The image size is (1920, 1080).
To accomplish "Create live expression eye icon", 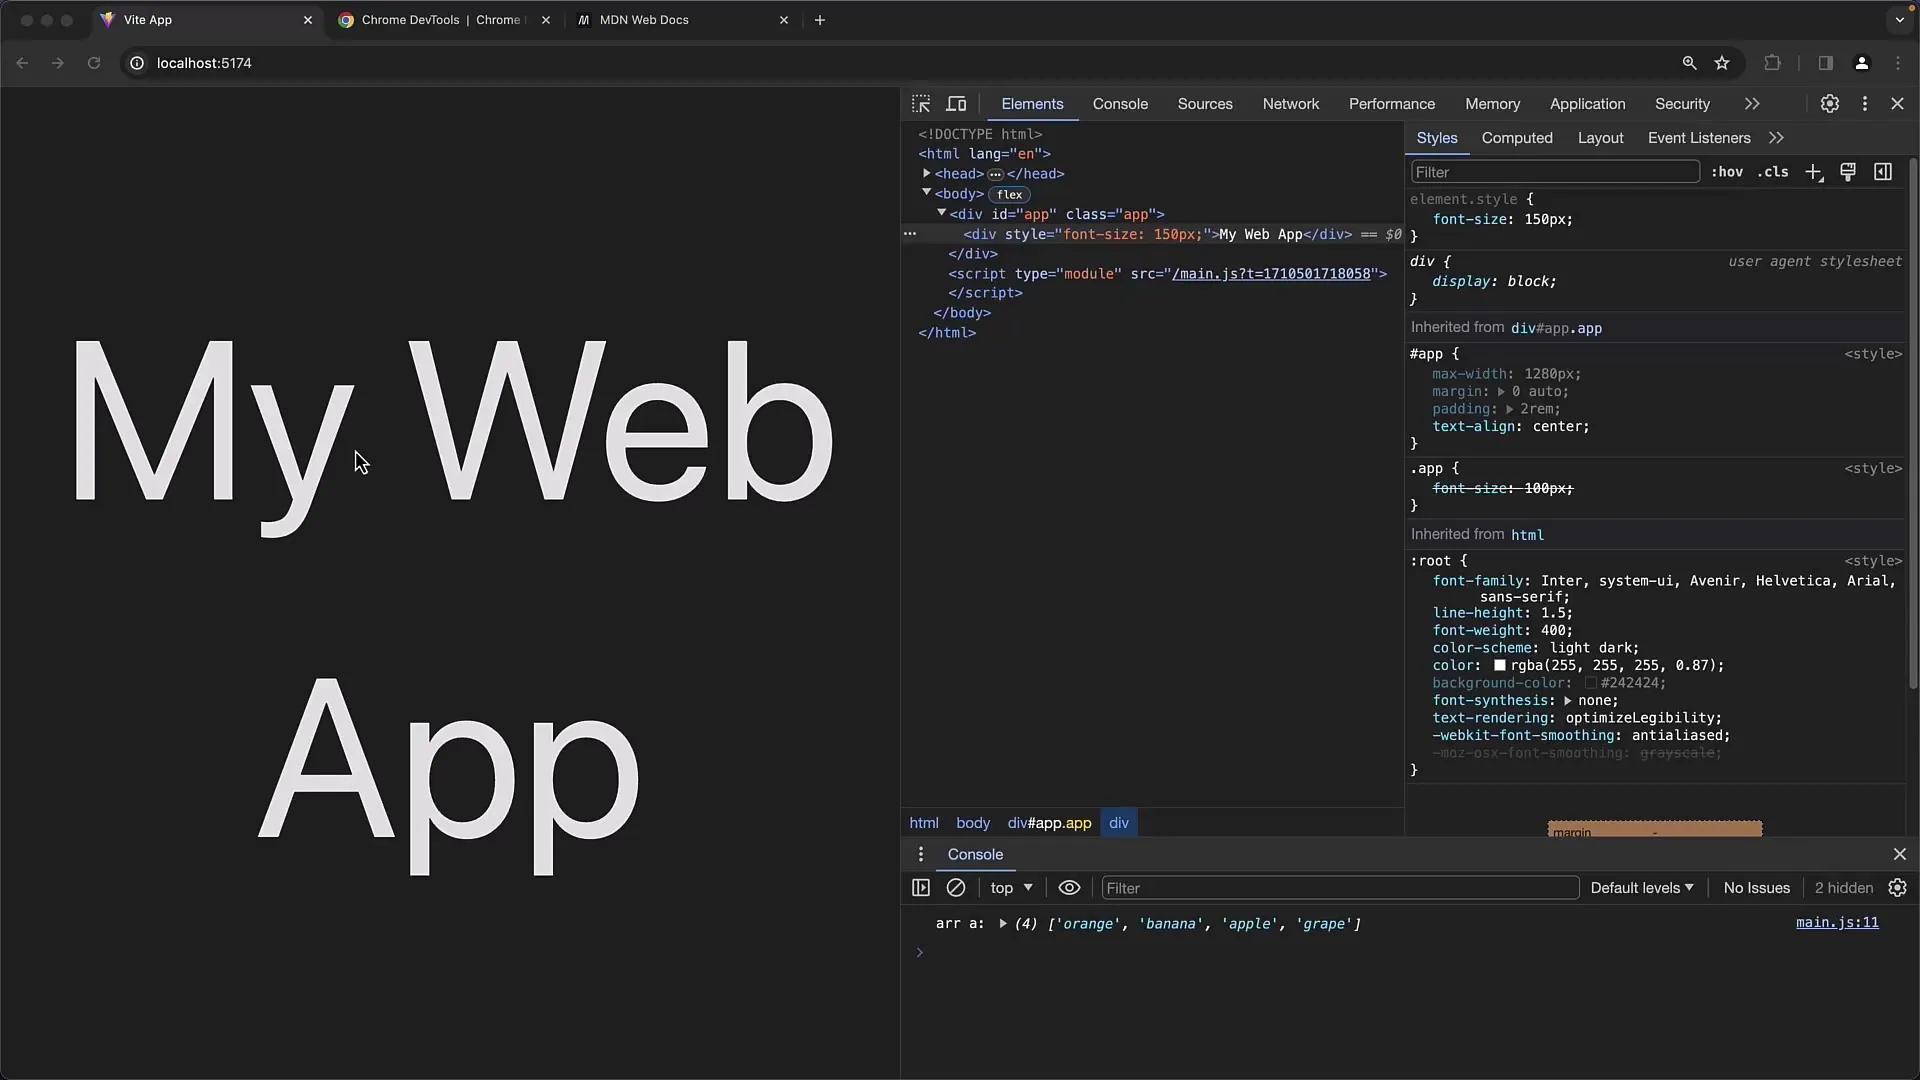I will pos(1069,888).
